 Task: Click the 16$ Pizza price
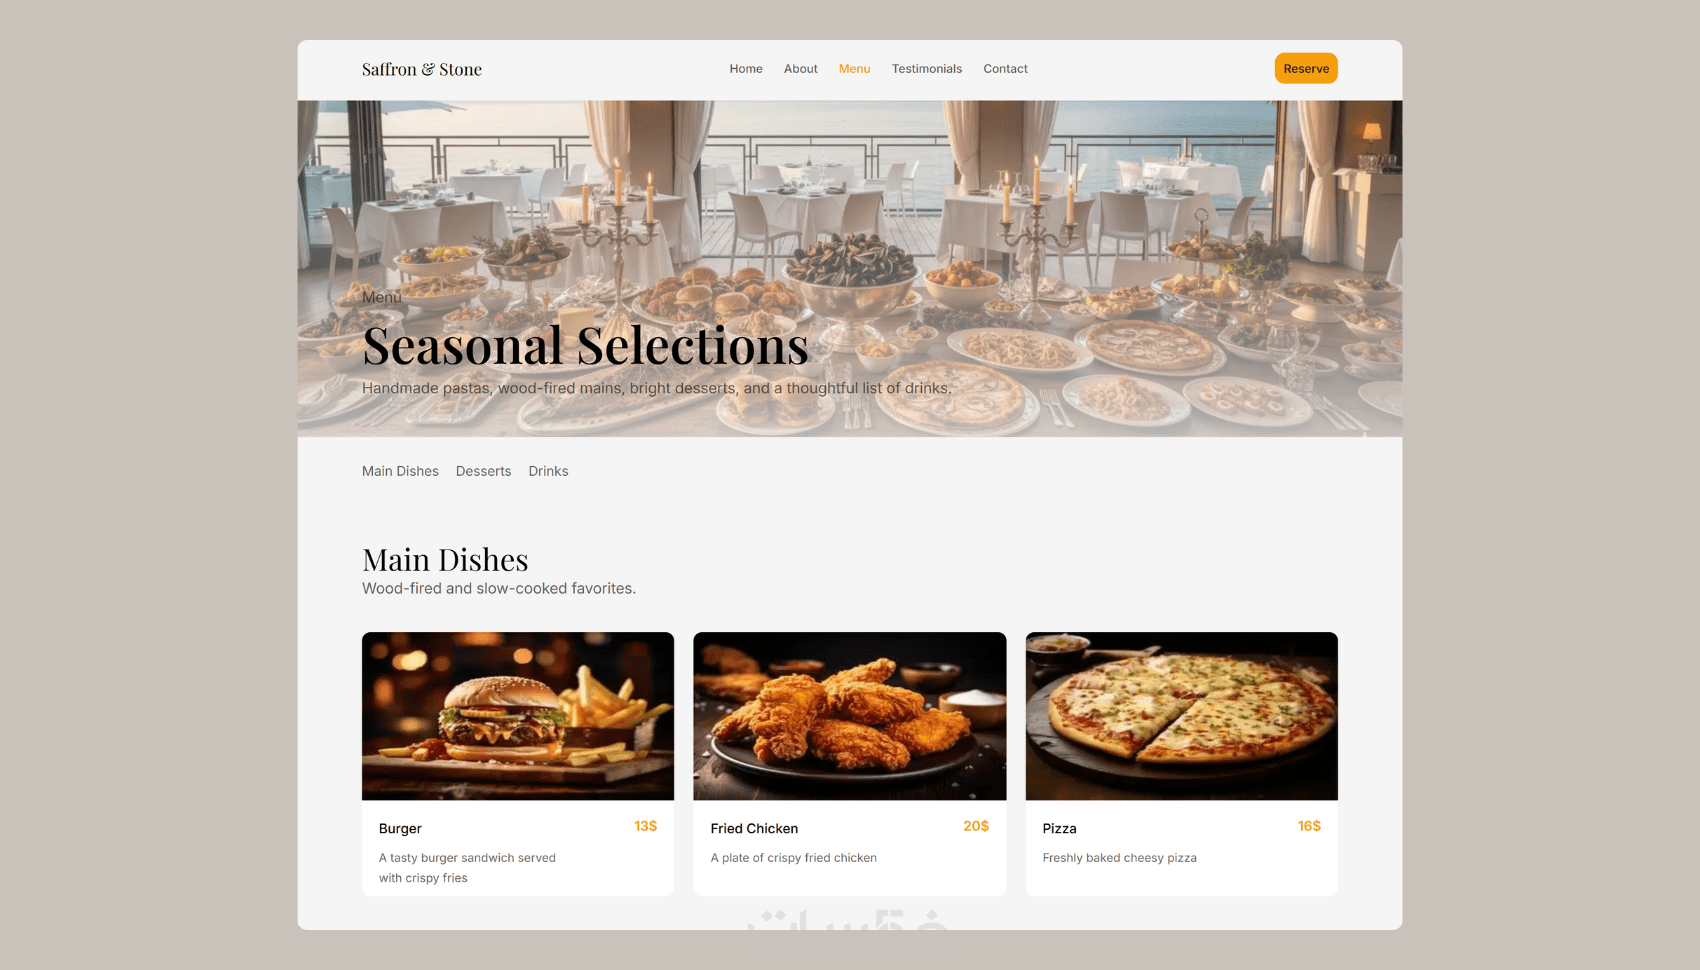point(1309,826)
